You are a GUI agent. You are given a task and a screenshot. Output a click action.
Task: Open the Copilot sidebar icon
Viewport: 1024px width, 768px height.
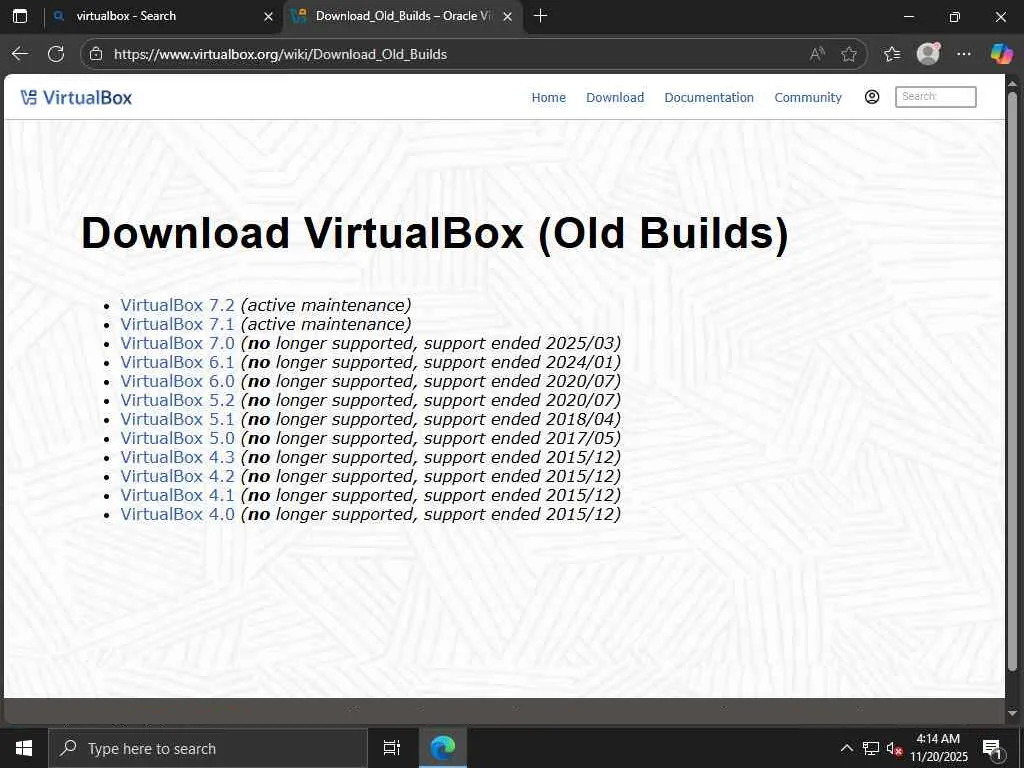coord(1000,54)
